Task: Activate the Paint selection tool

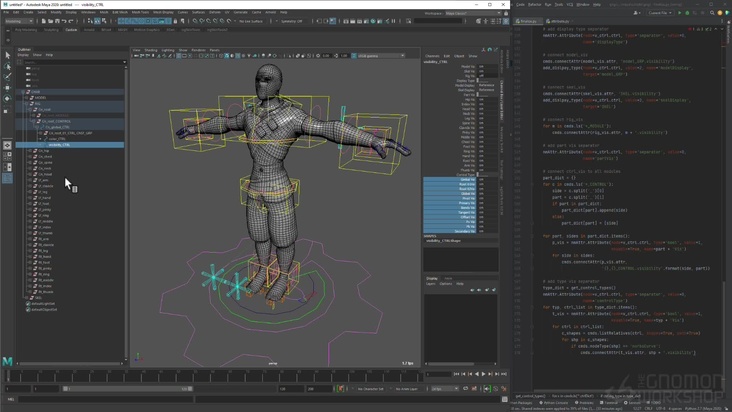Action: 7,76
